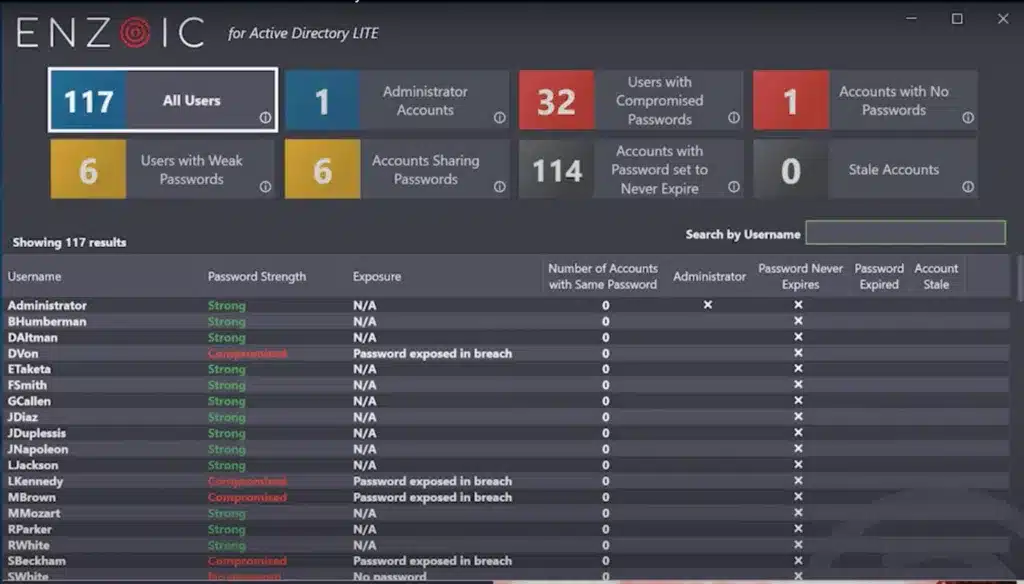Click info icon on Password set to Never Expire tile
1024x584 pixels.
[733, 188]
